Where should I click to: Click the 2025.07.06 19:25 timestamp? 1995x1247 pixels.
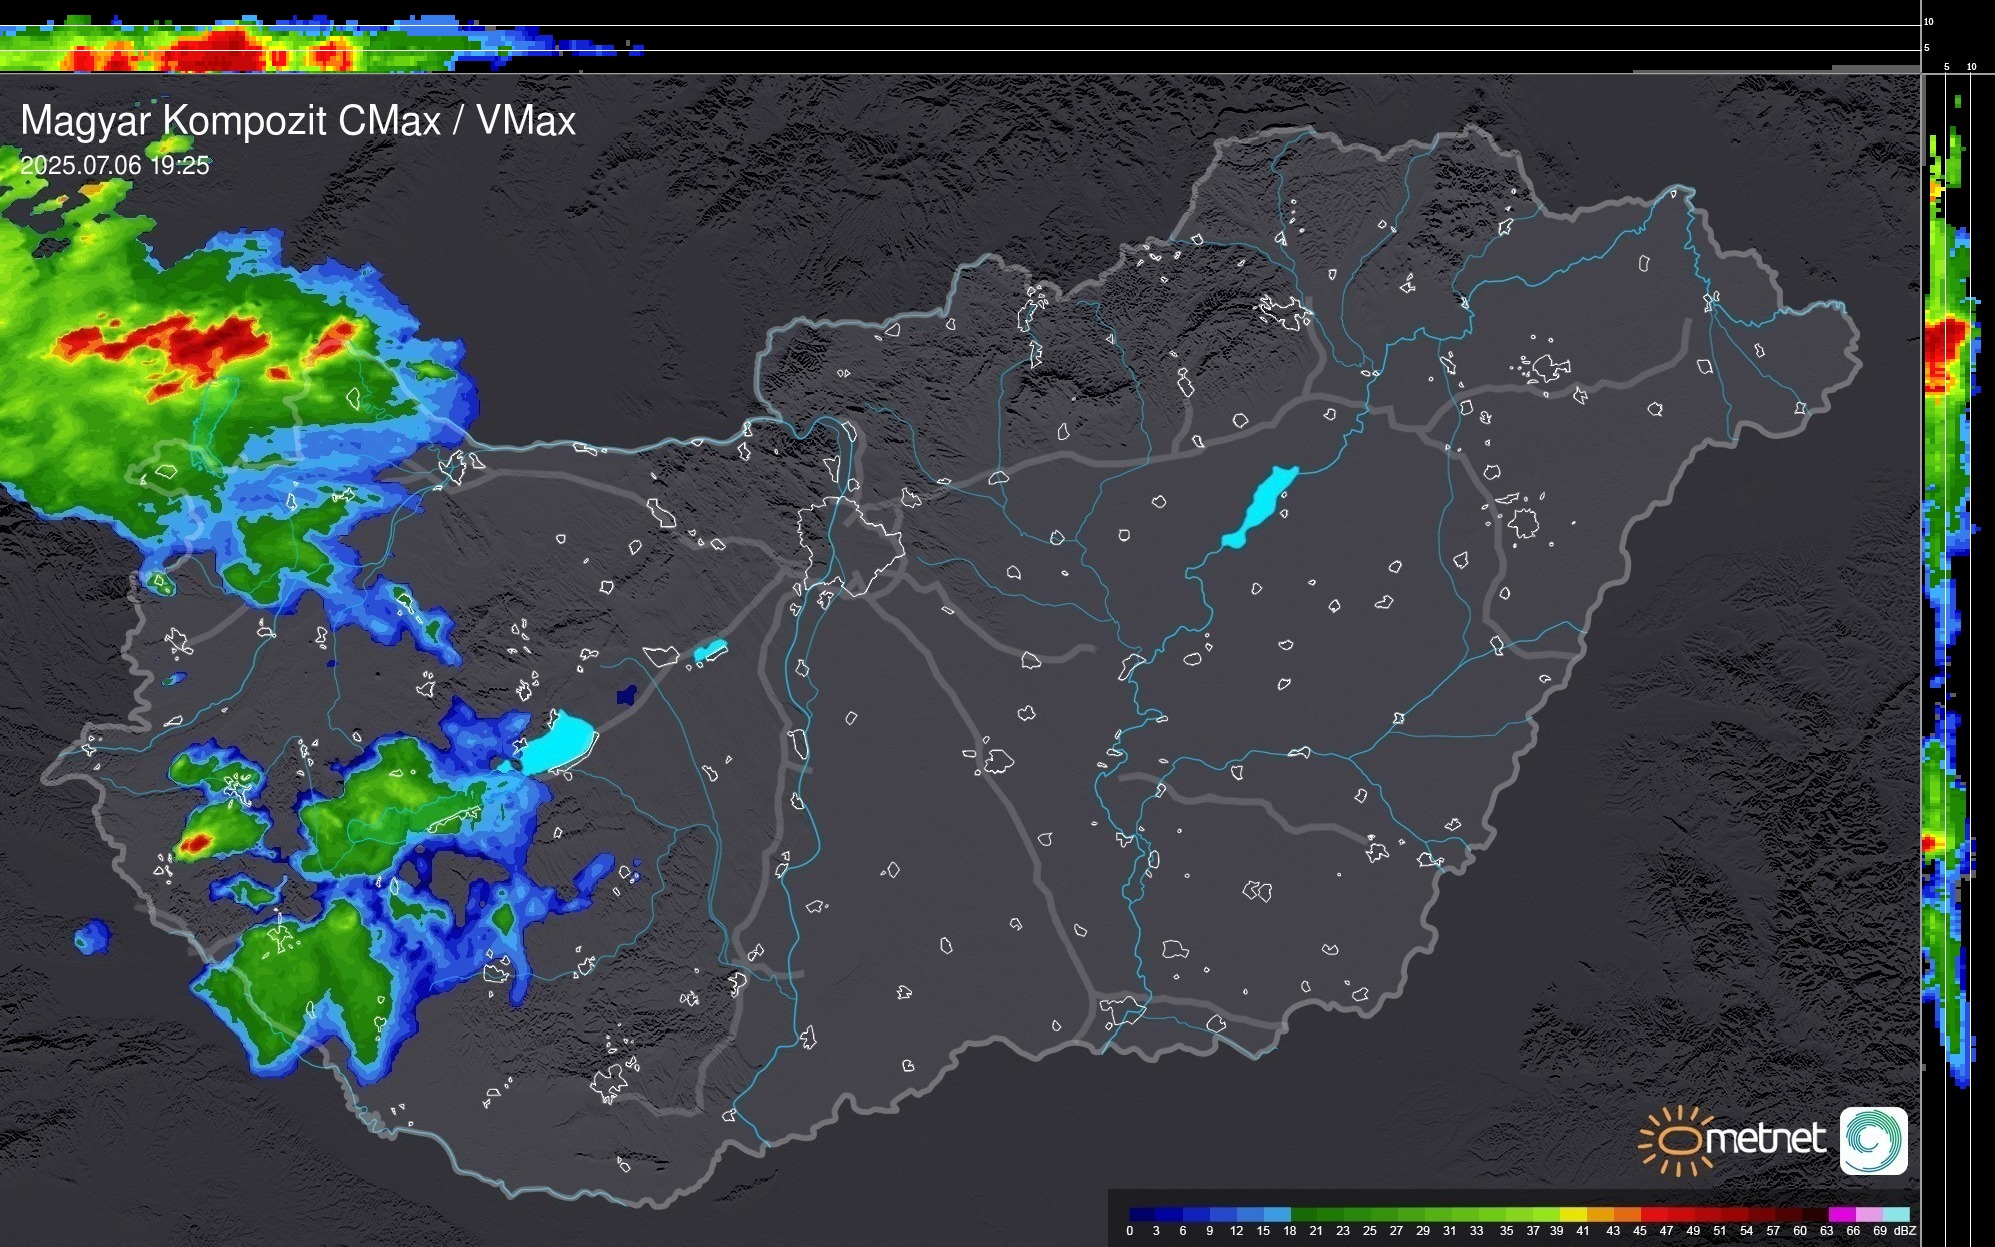pyautogui.click(x=115, y=165)
